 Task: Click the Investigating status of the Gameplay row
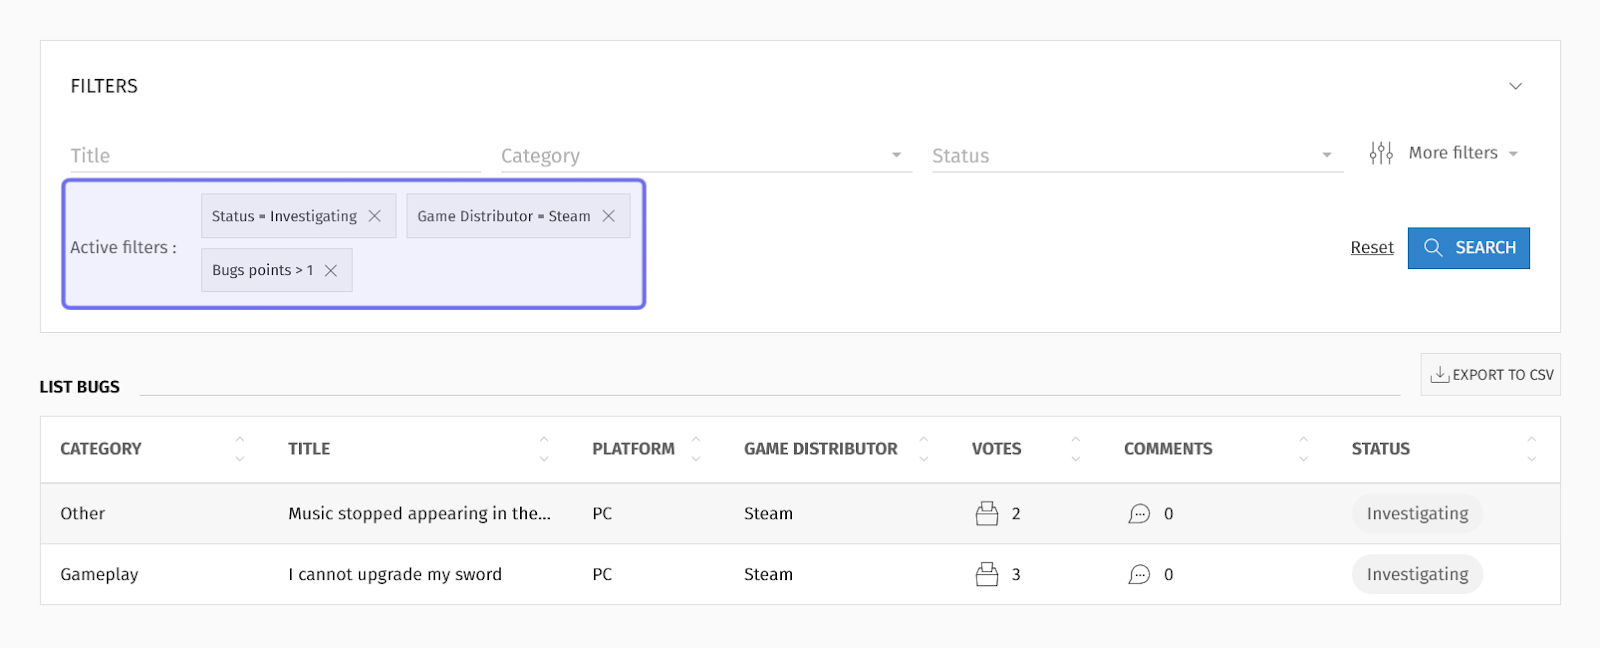click(1417, 574)
